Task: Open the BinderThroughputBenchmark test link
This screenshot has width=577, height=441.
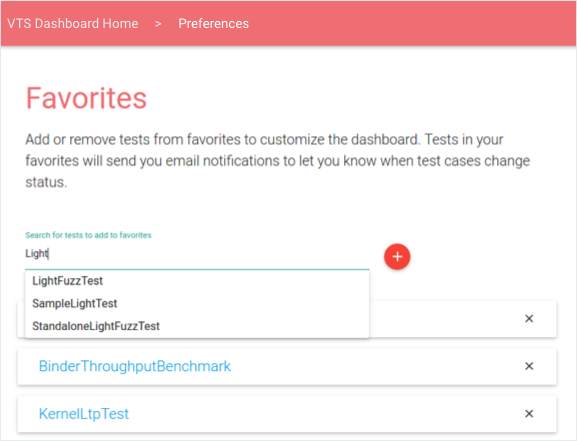Action: 135,366
